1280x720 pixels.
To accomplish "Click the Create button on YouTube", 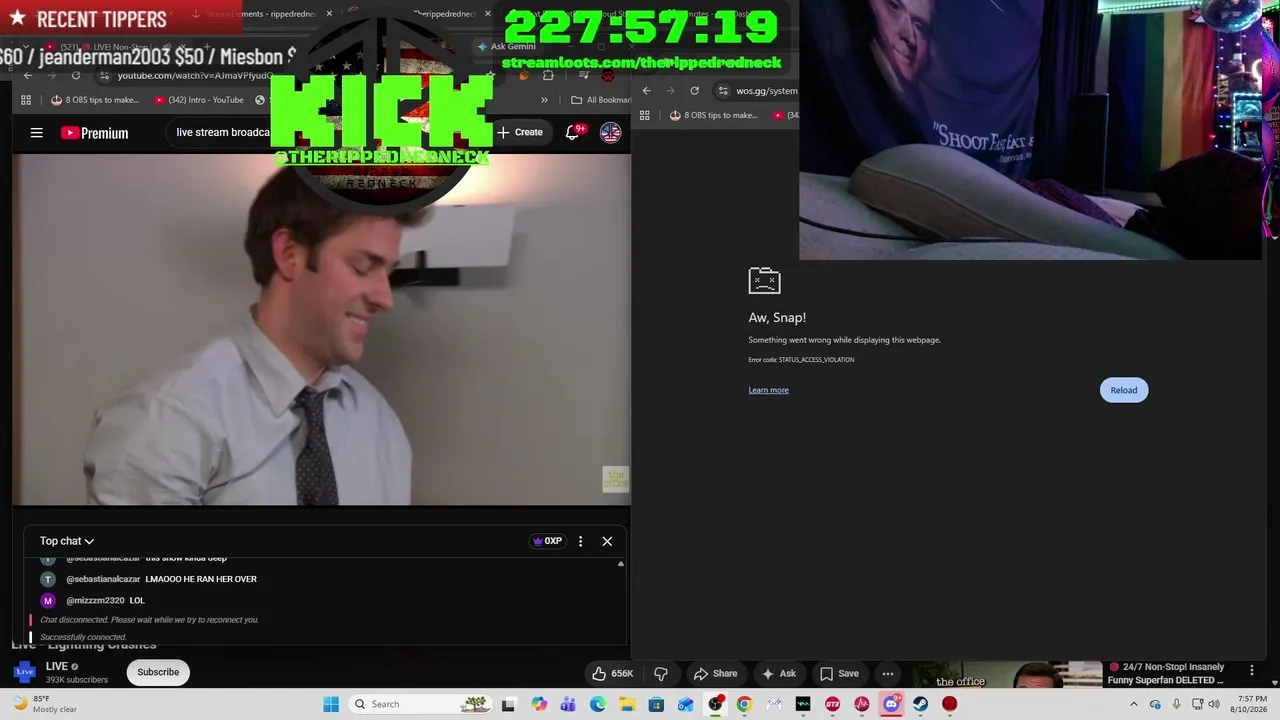I will tap(520, 132).
